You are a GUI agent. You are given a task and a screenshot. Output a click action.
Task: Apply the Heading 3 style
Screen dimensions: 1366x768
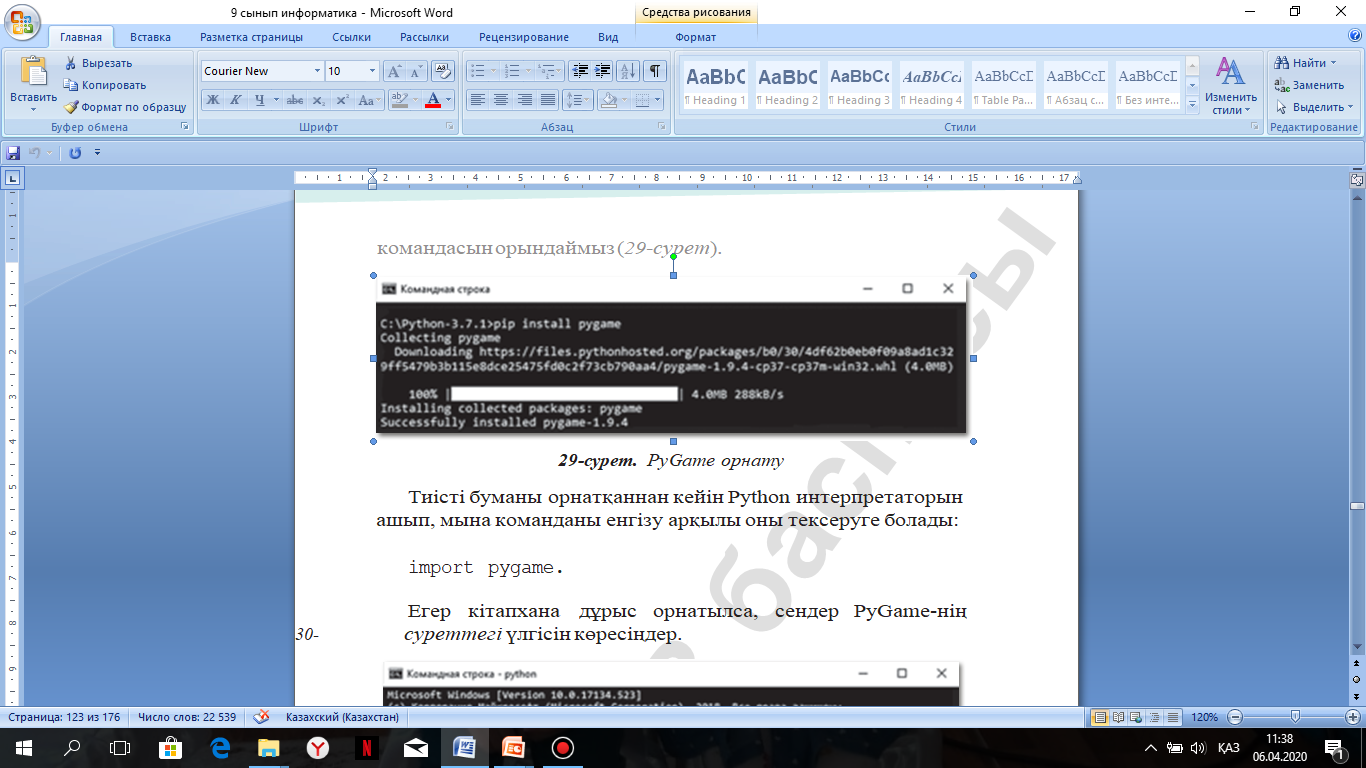(859, 86)
